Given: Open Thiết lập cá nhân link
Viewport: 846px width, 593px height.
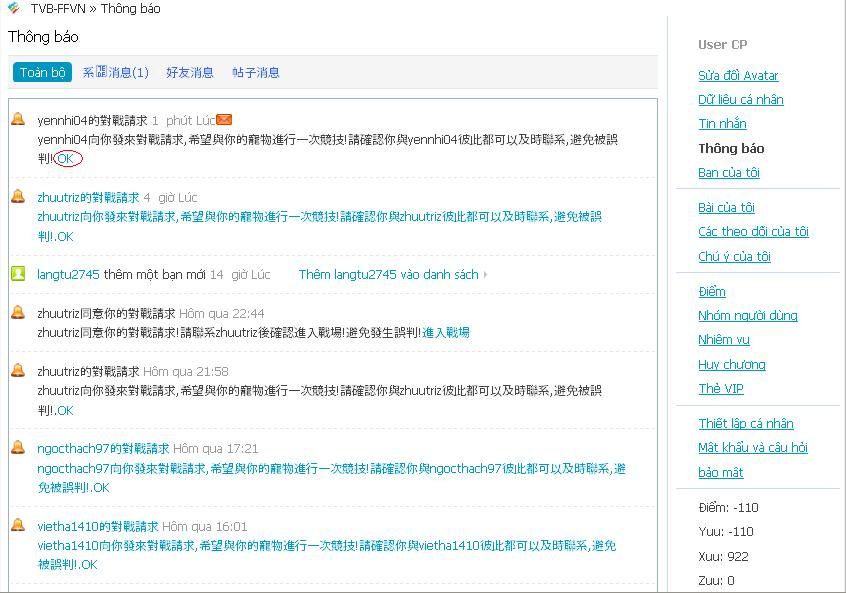Looking at the screenshot, I should click(x=746, y=423).
